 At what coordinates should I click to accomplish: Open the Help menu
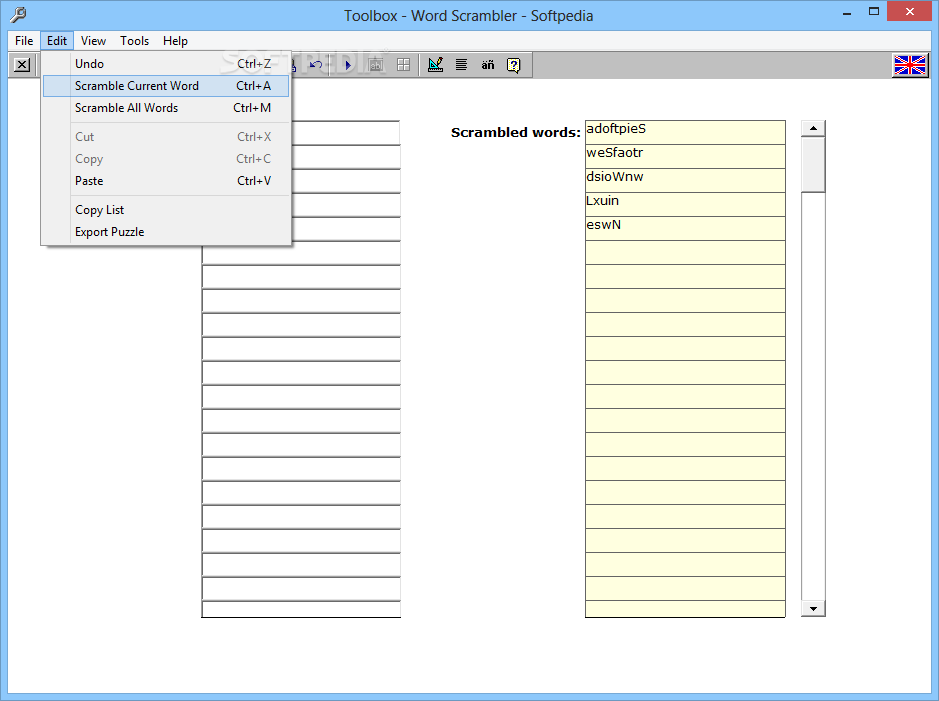click(x=175, y=41)
